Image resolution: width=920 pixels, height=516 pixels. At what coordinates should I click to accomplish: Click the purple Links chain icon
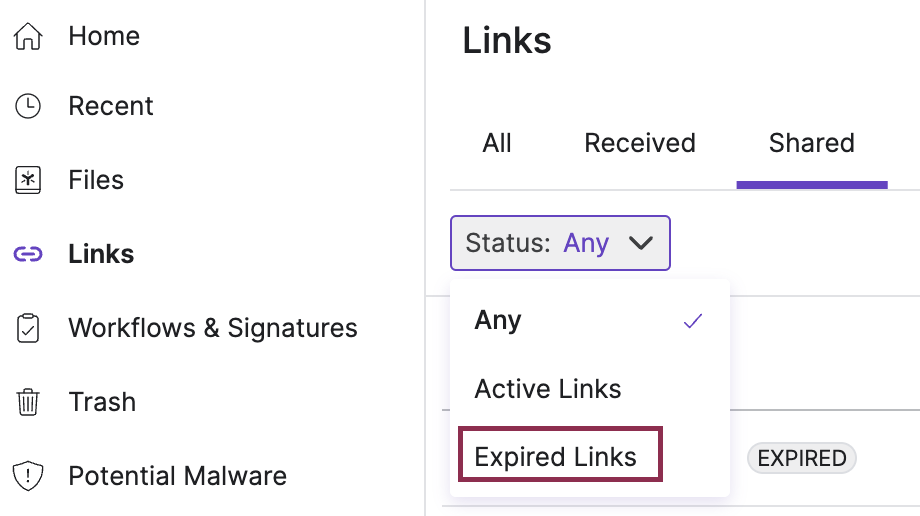[28, 254]
